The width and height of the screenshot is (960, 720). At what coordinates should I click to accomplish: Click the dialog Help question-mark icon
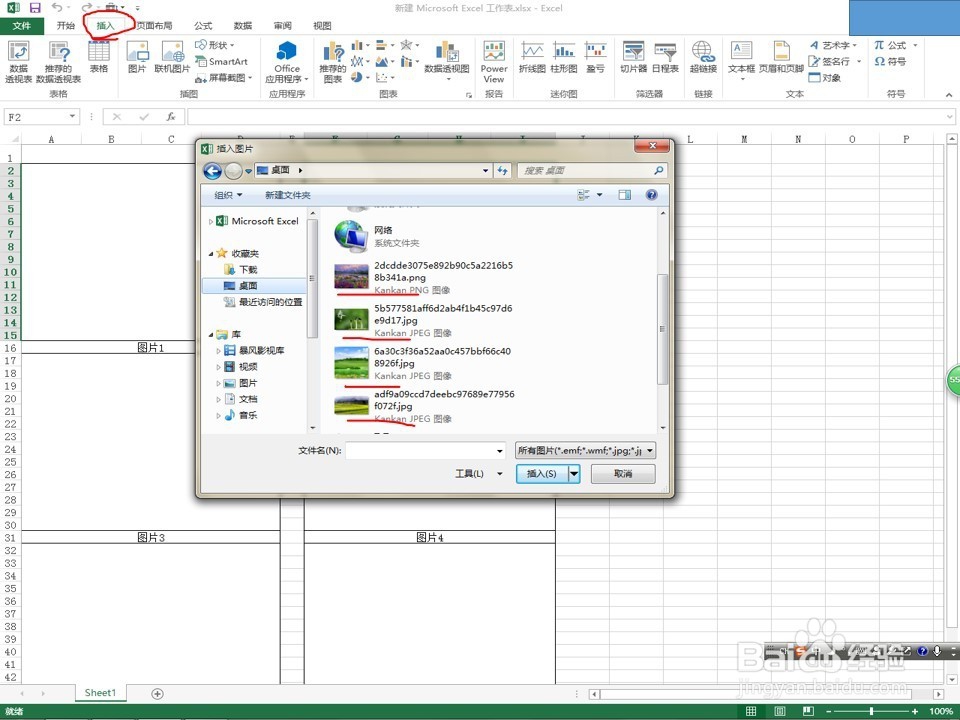point(651,195)
